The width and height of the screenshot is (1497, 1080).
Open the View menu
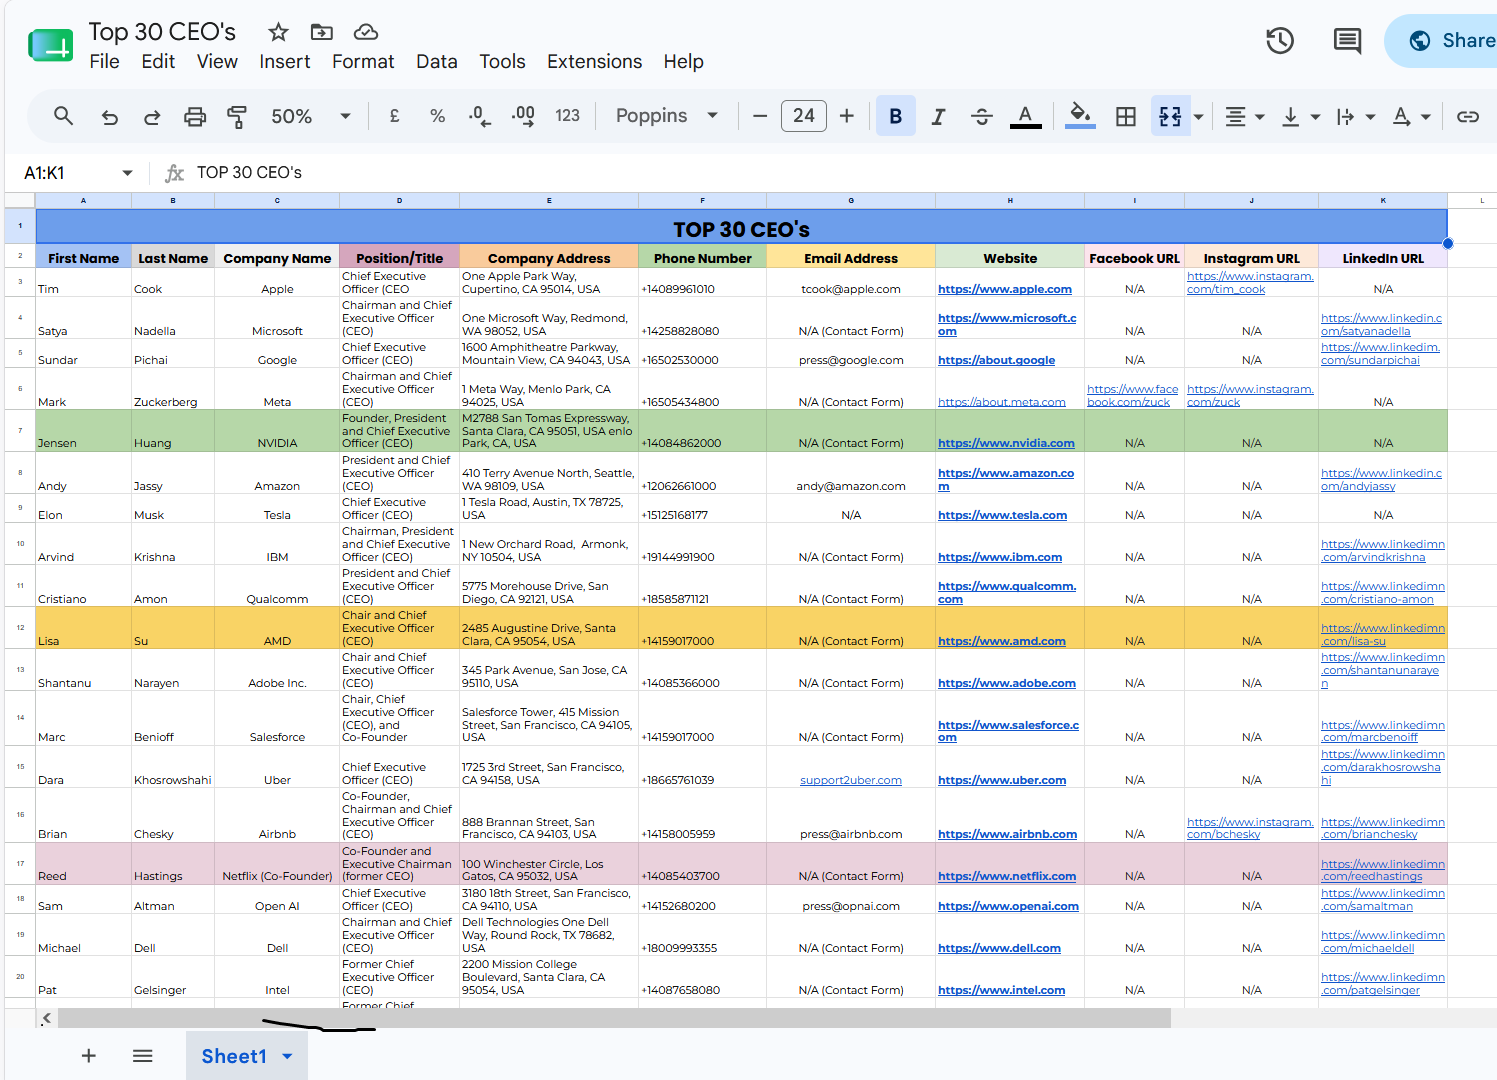coord(217,62)
